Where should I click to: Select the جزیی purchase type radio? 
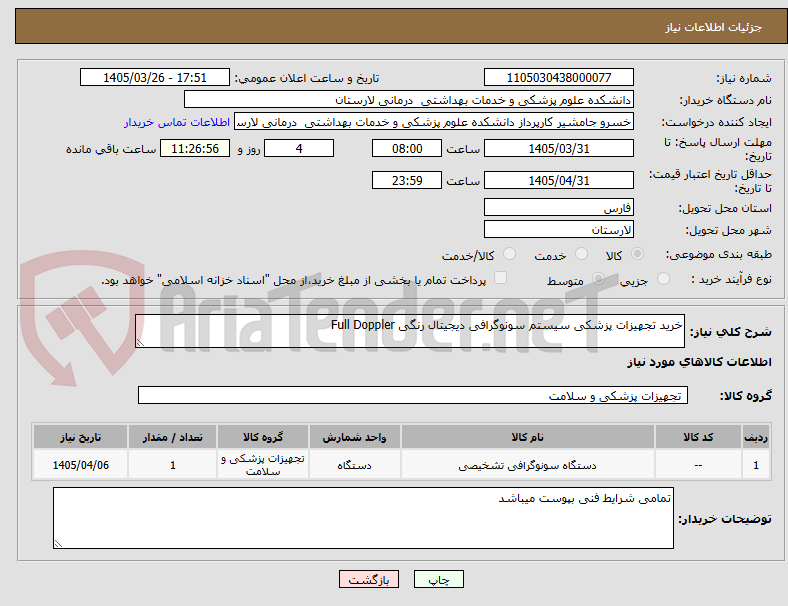pyautogui.click(x=663, y=278)
